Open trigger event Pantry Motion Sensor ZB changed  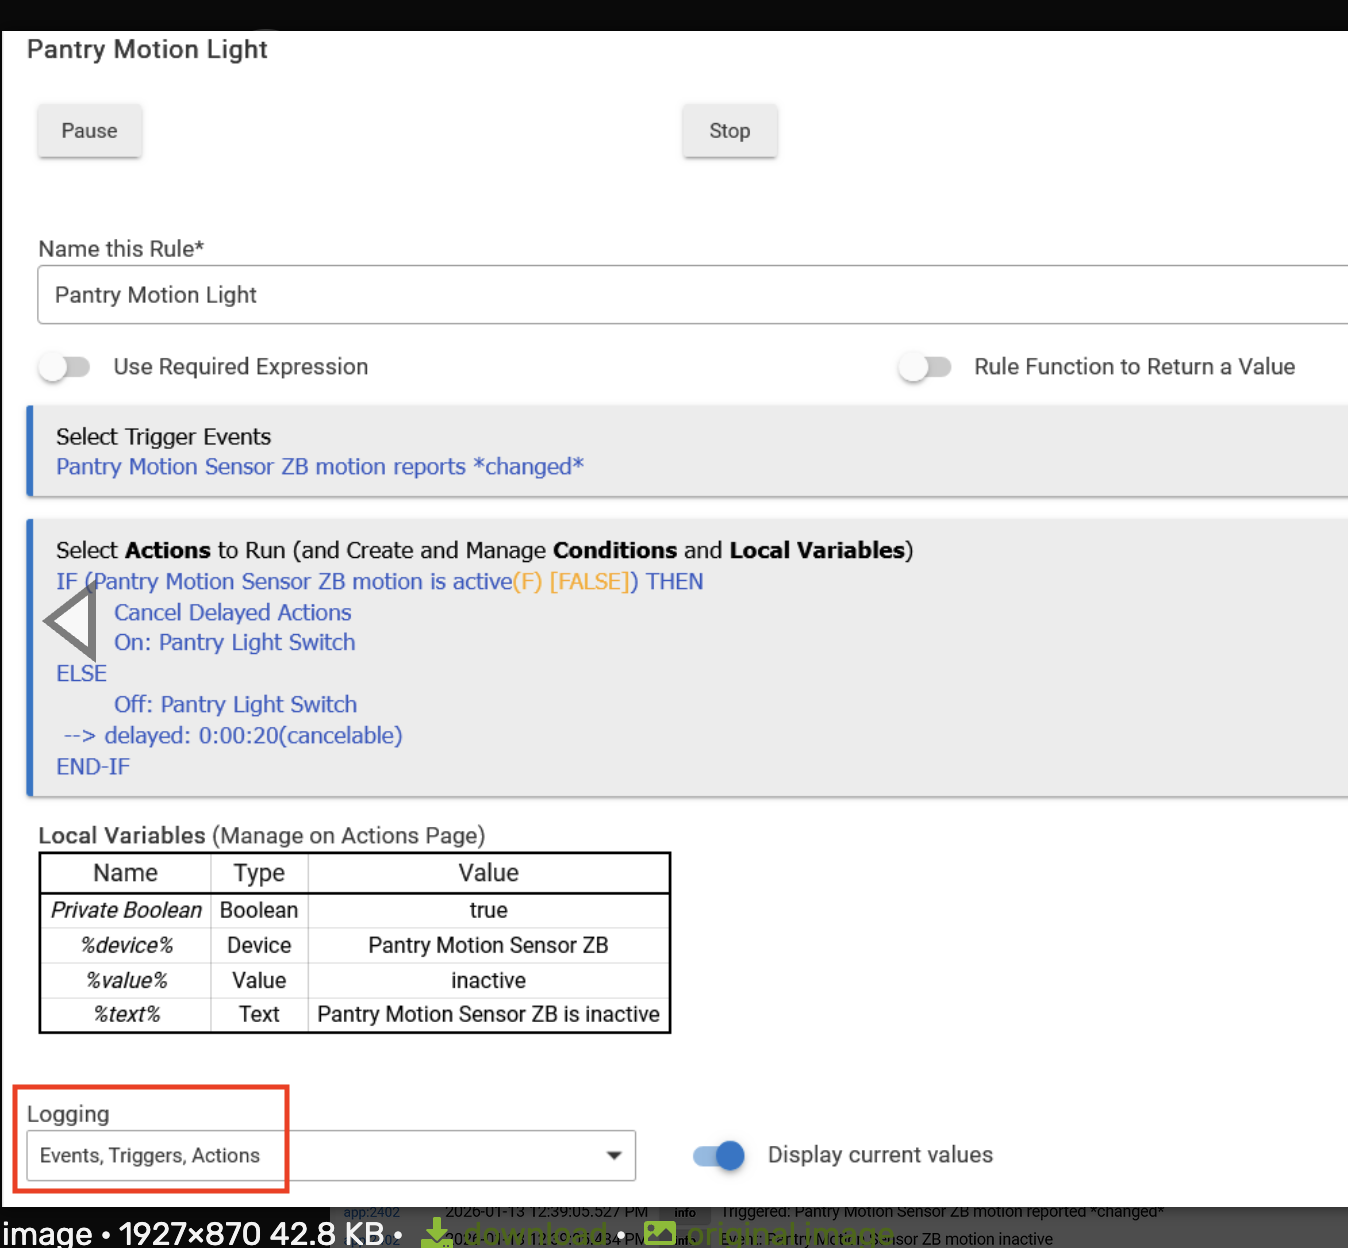pos(320,467)
